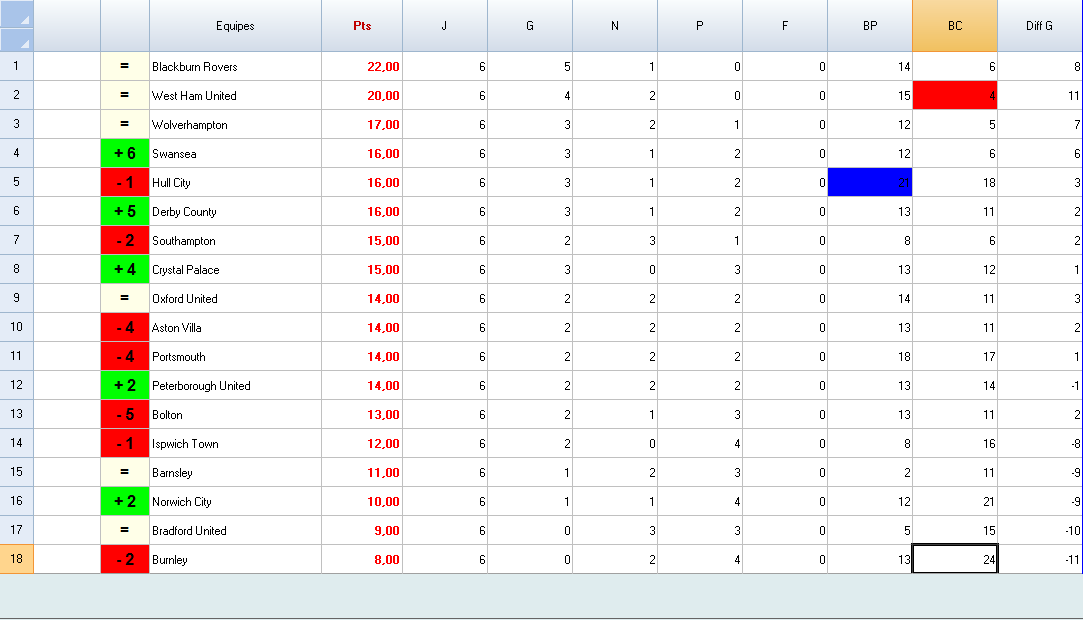Click the highlighted BC column header
This screenshot has height=620, width=1083.
coord(955,26)
